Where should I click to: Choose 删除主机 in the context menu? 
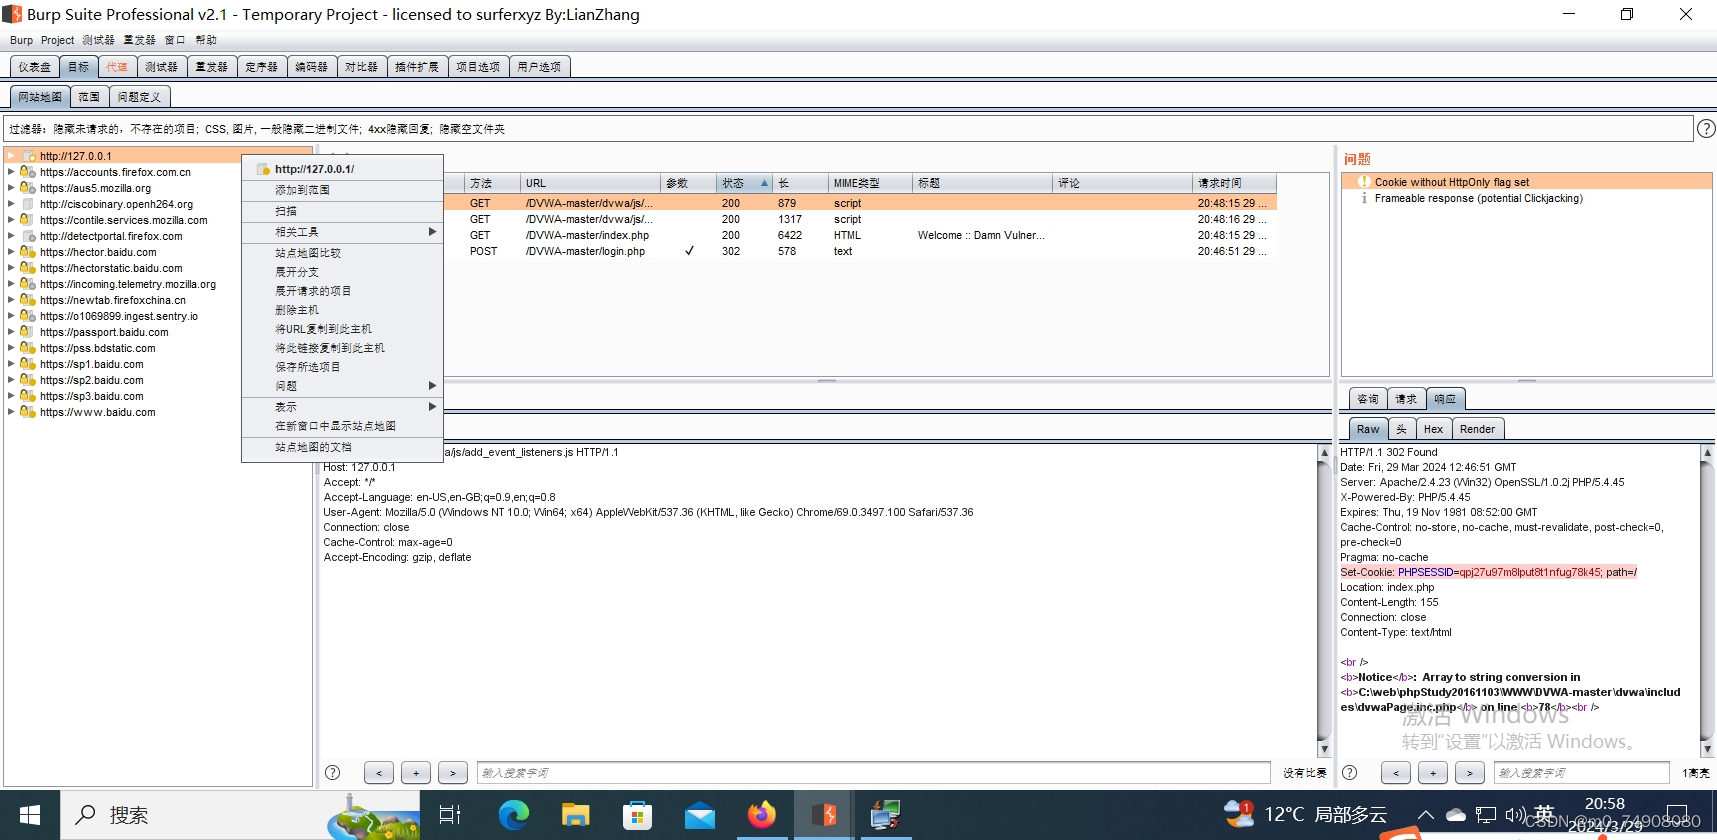click(x=342, y=310)
